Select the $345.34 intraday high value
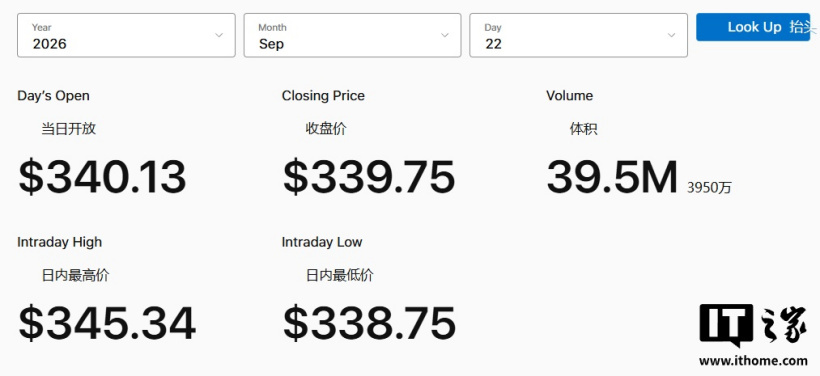The image size is (820, 376). 107,323
